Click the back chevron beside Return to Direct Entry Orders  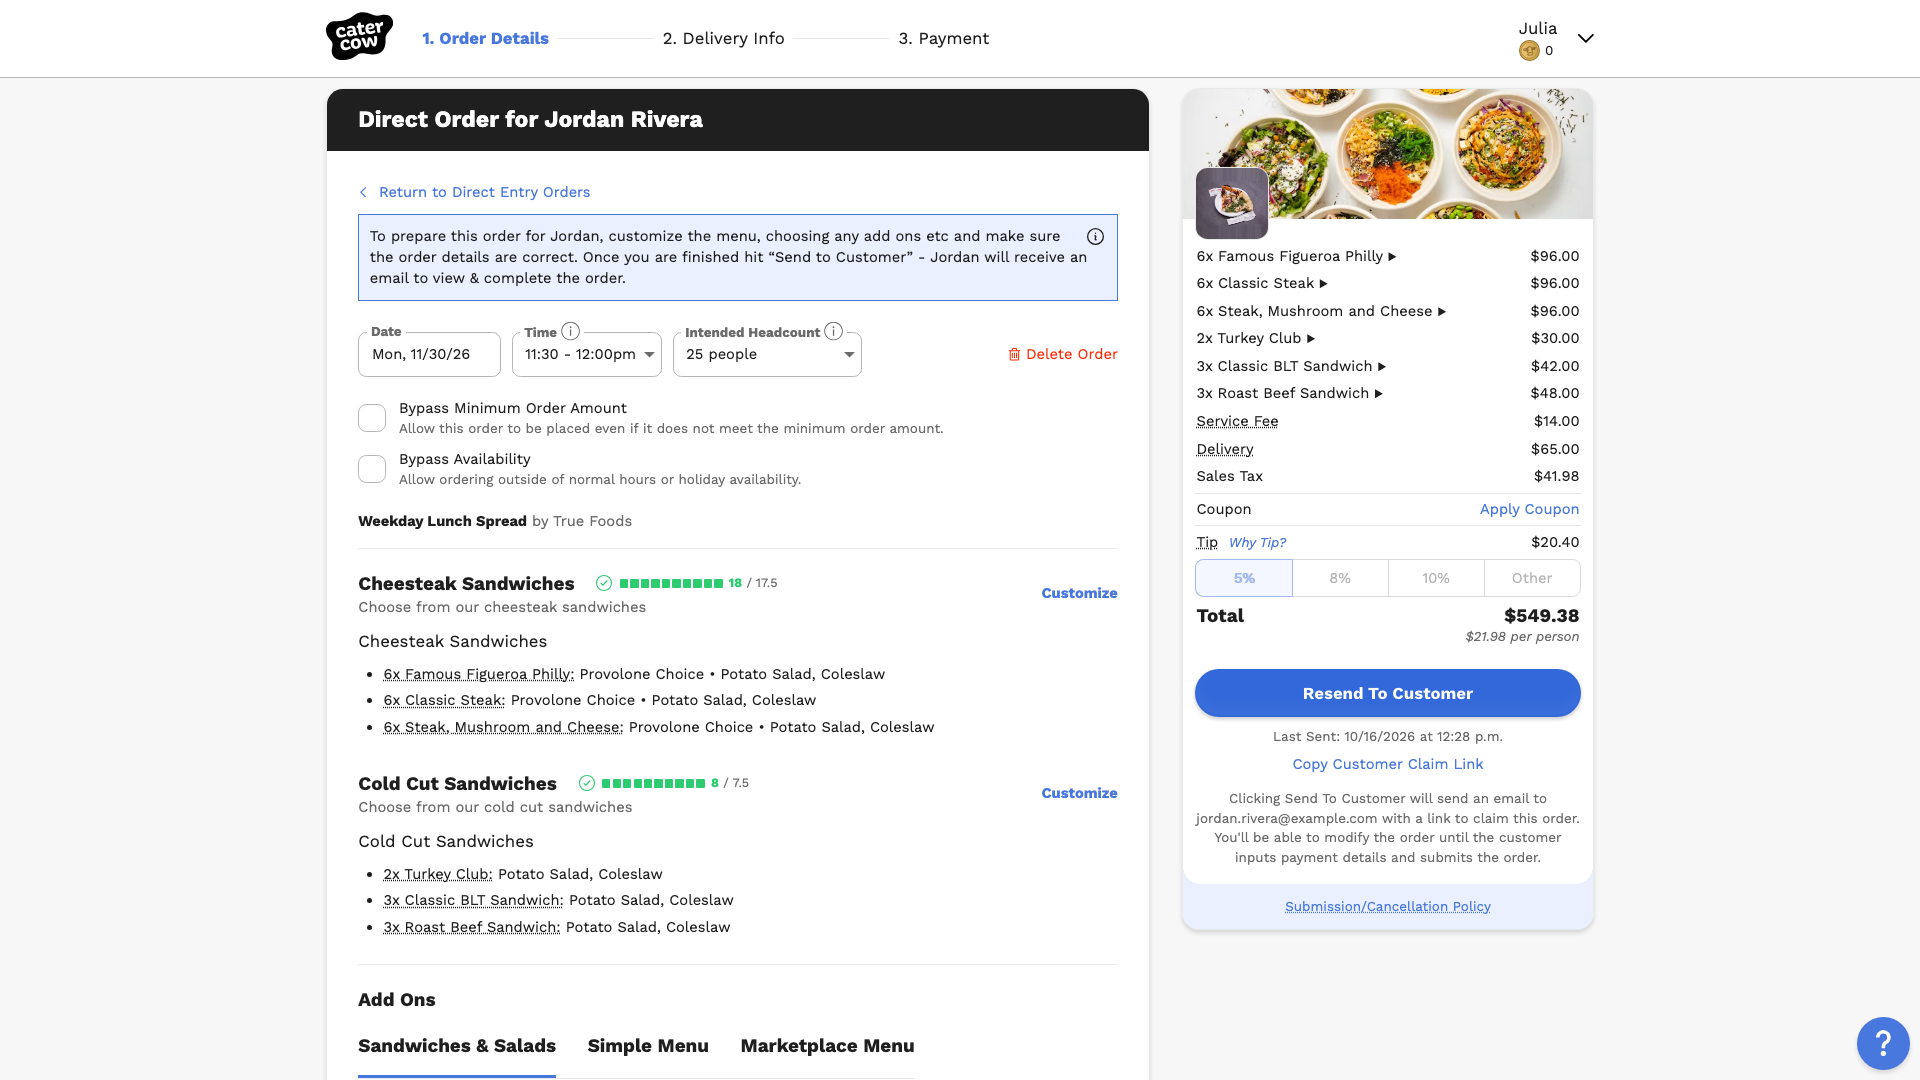tap(363, 192)
